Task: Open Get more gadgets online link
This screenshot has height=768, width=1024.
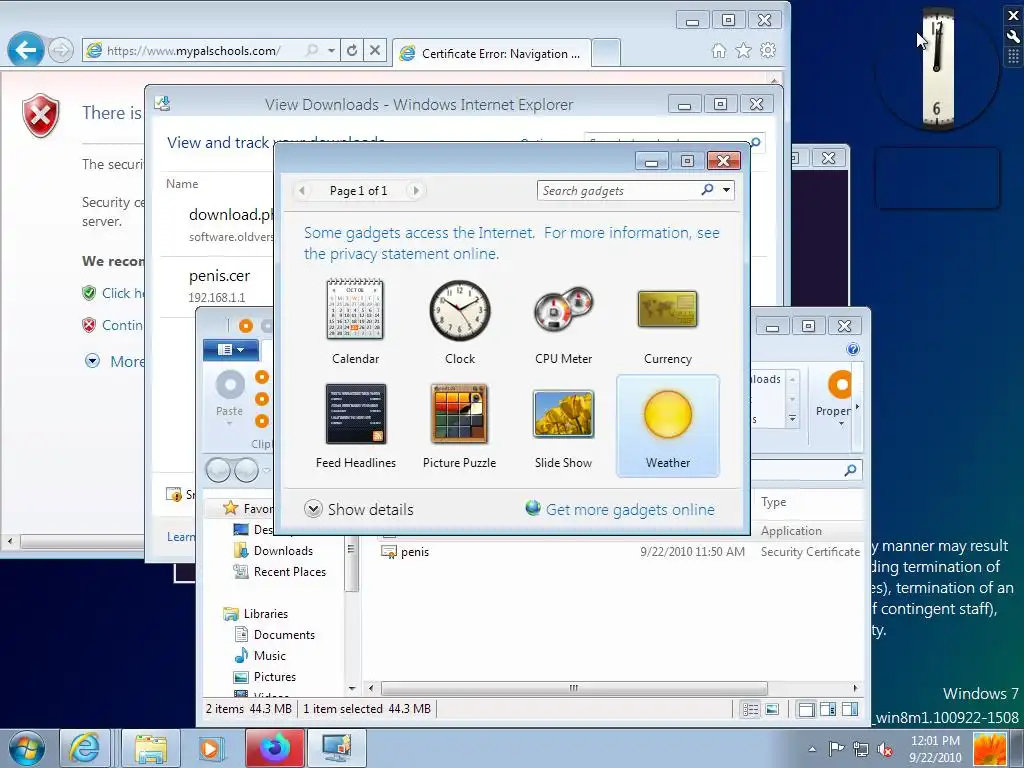Action: (620, 509)
